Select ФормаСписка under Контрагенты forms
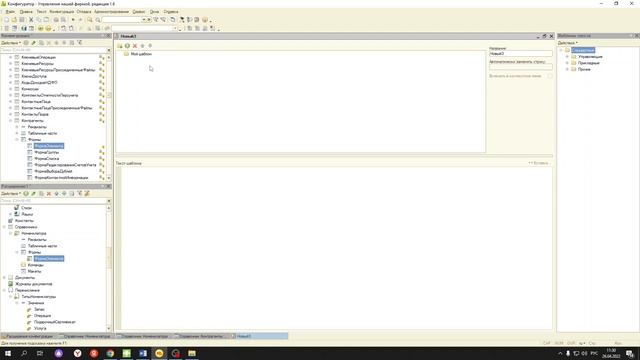 (x=47, y=159)
